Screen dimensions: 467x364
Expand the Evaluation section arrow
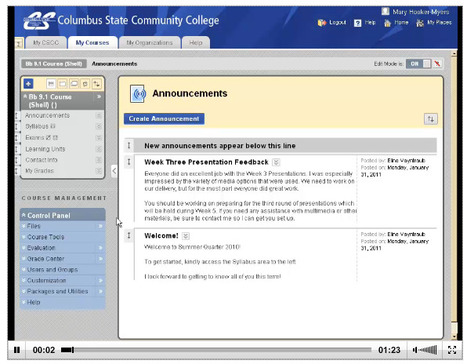(x=100, y=248)
